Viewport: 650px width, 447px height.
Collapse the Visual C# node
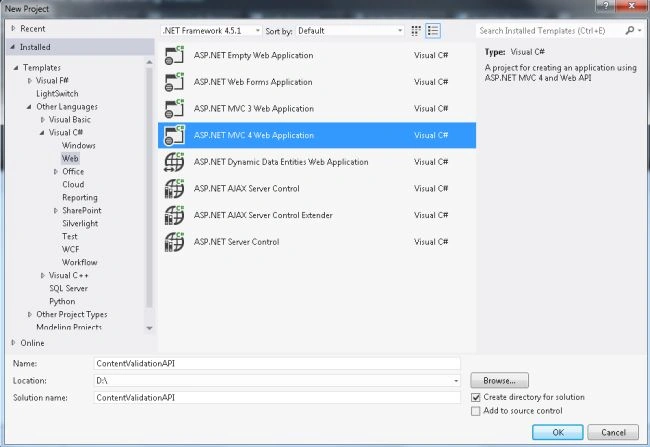click(x=42, y=133)
